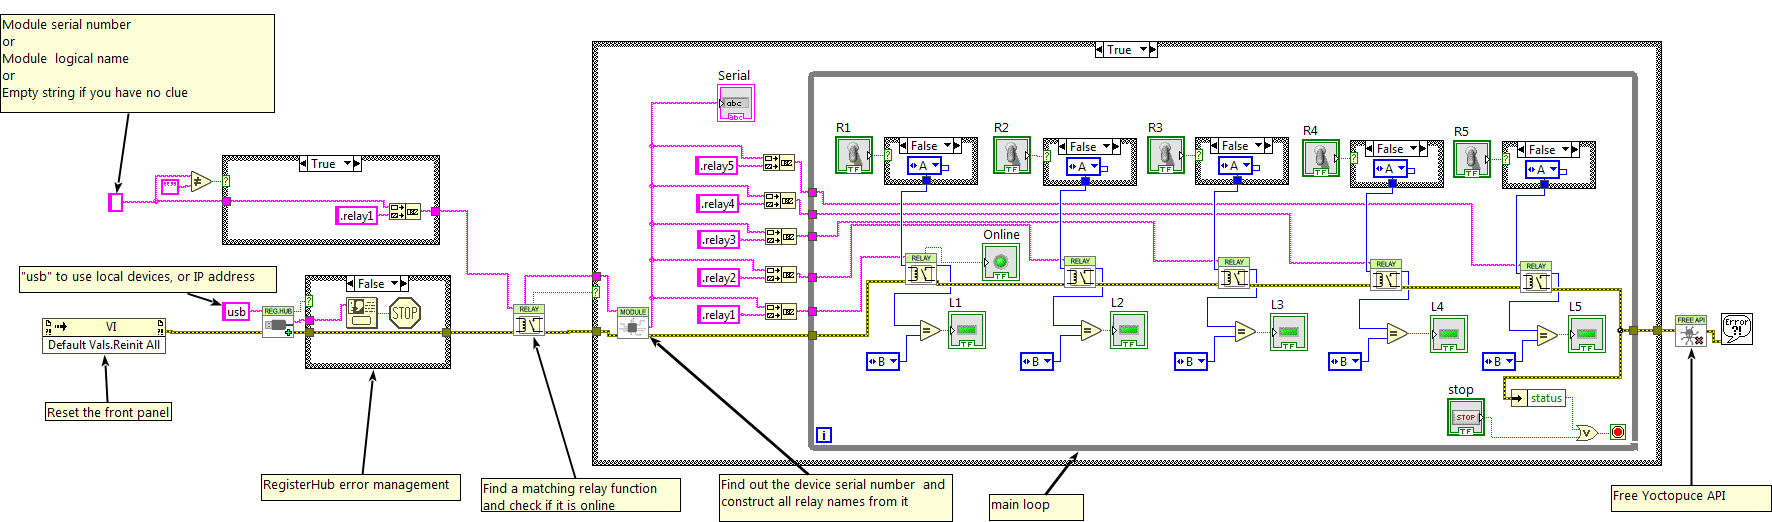Click the loop iteration 'i' terminal
This screenshot has height=522, width=1772.
824,434
